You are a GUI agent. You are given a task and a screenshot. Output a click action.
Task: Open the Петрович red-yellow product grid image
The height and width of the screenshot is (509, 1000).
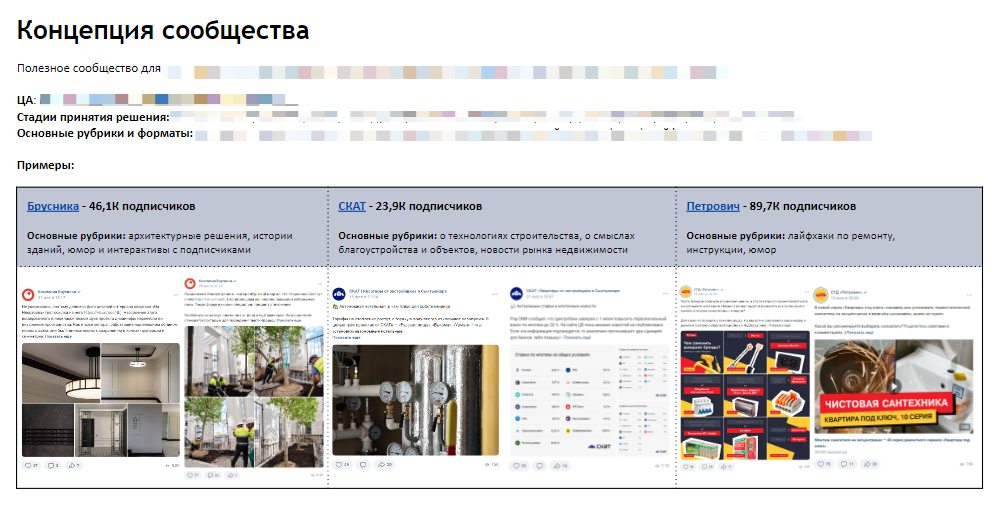point(745,395)
